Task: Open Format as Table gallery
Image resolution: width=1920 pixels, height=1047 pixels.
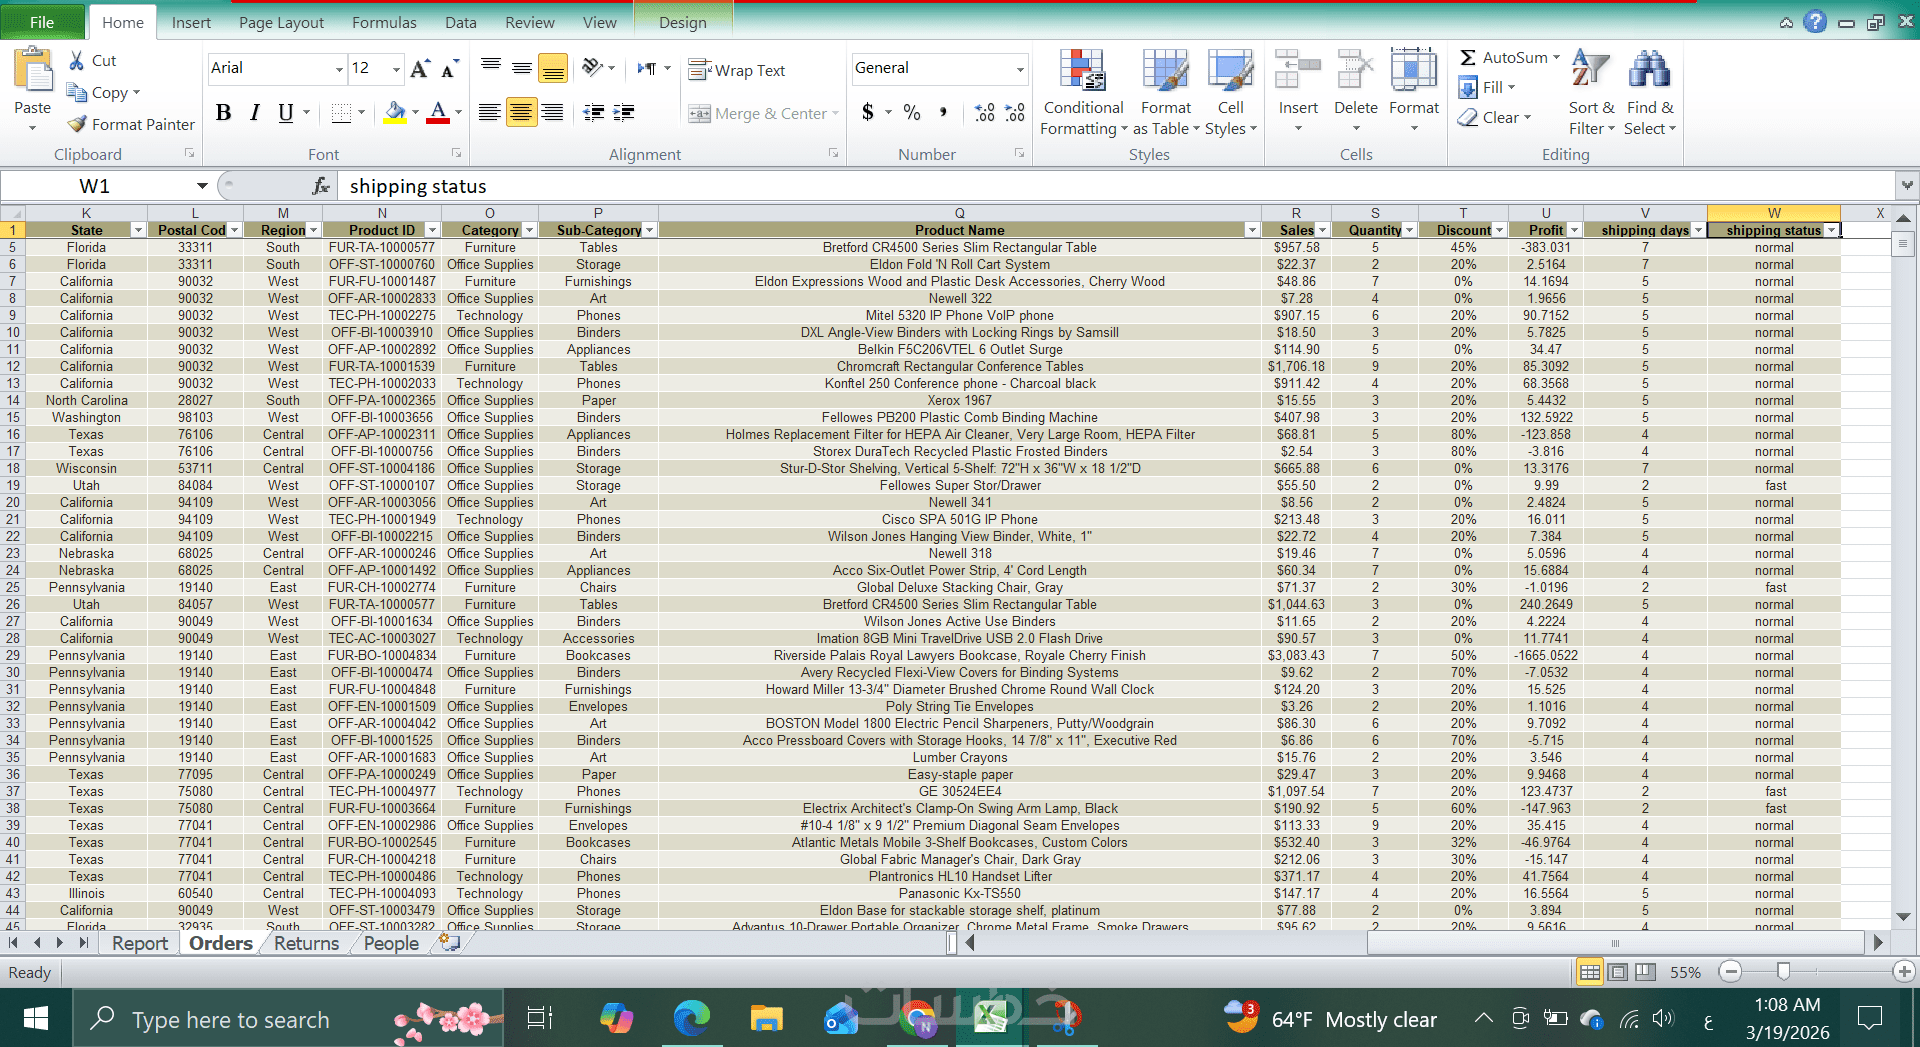Action: (x=1166, y=92)
